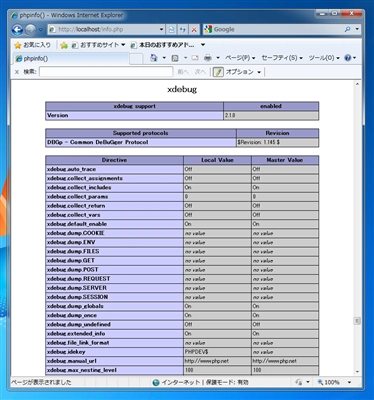Click the status bar security settings icon

coord(299,382)
